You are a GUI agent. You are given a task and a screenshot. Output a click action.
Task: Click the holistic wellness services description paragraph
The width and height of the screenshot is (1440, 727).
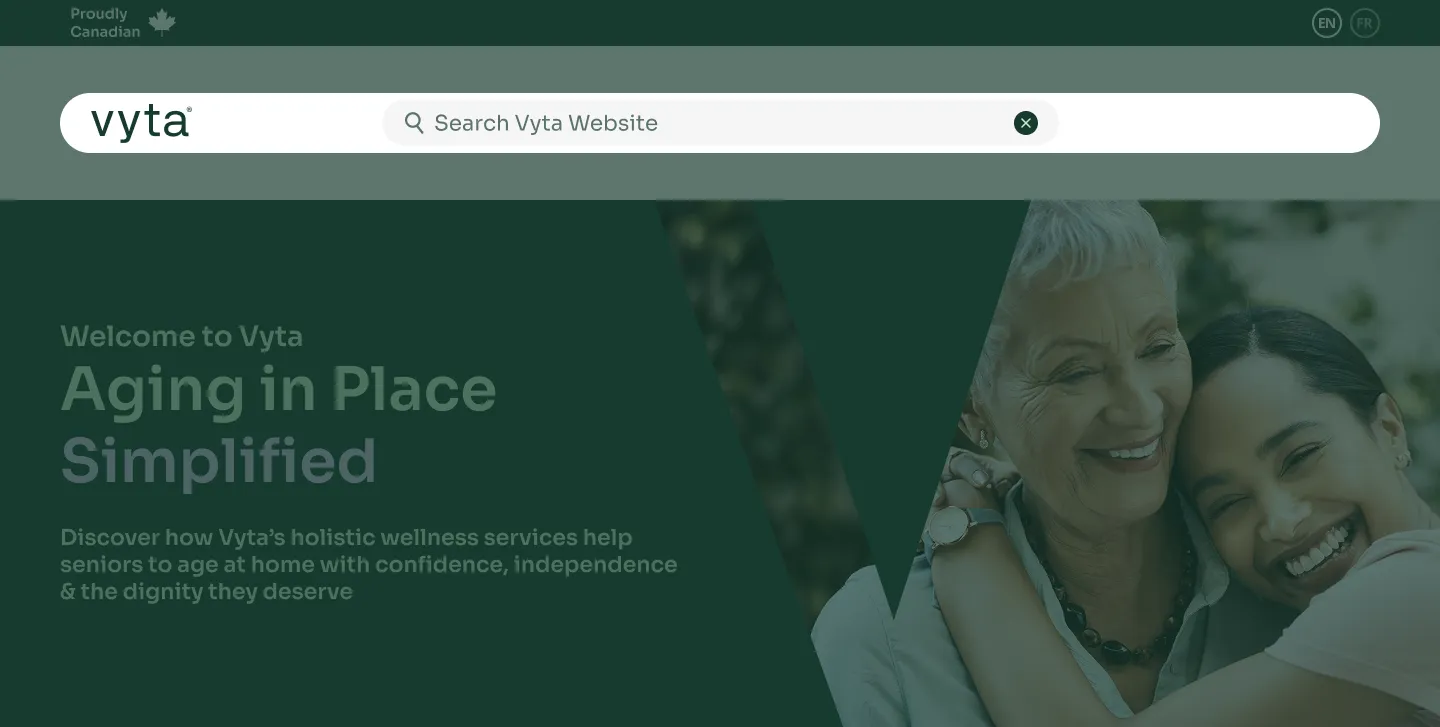tap(368, 564)
